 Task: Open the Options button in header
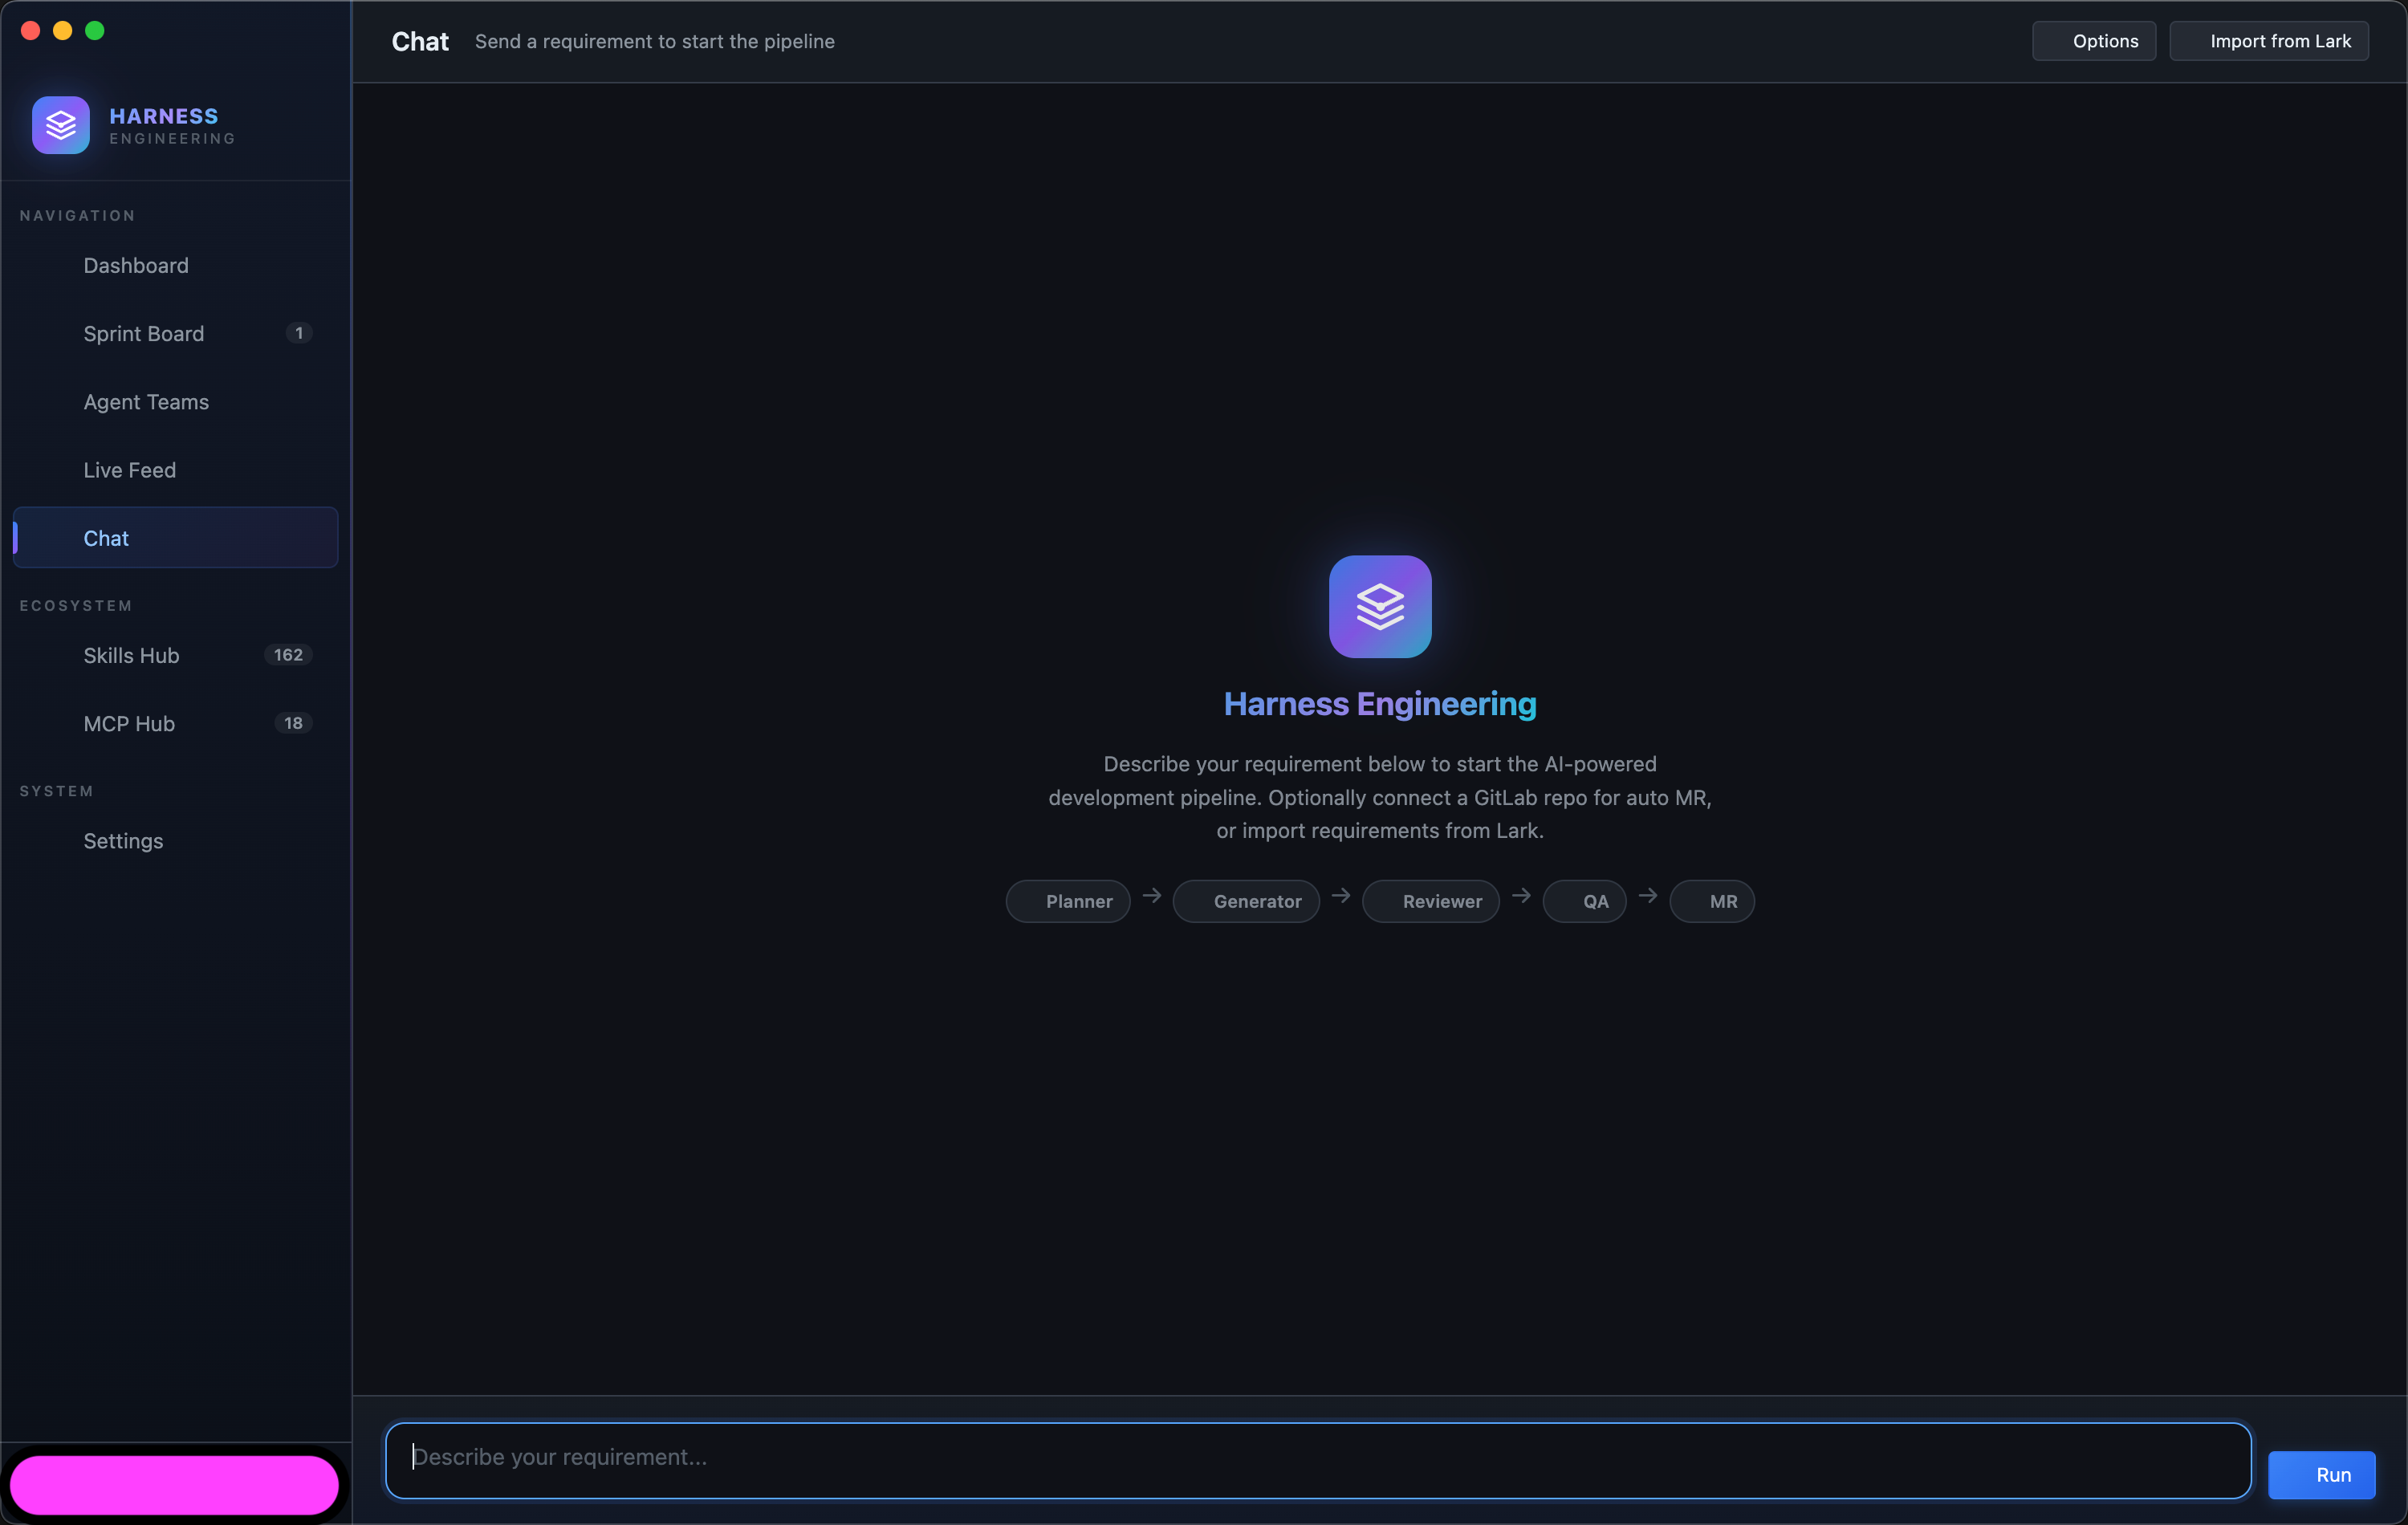[x=2094, y=41]
